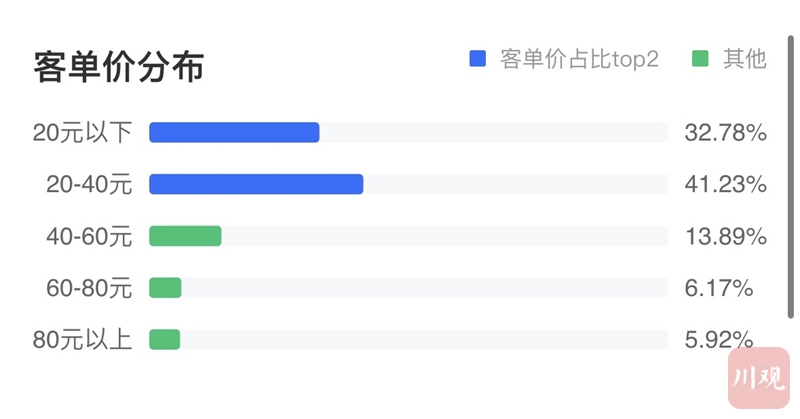Image resolution: width=800 pixels, height=419 pixels.
Task: Select the green 40-60元 bar
Action: (x=185, y=236)
